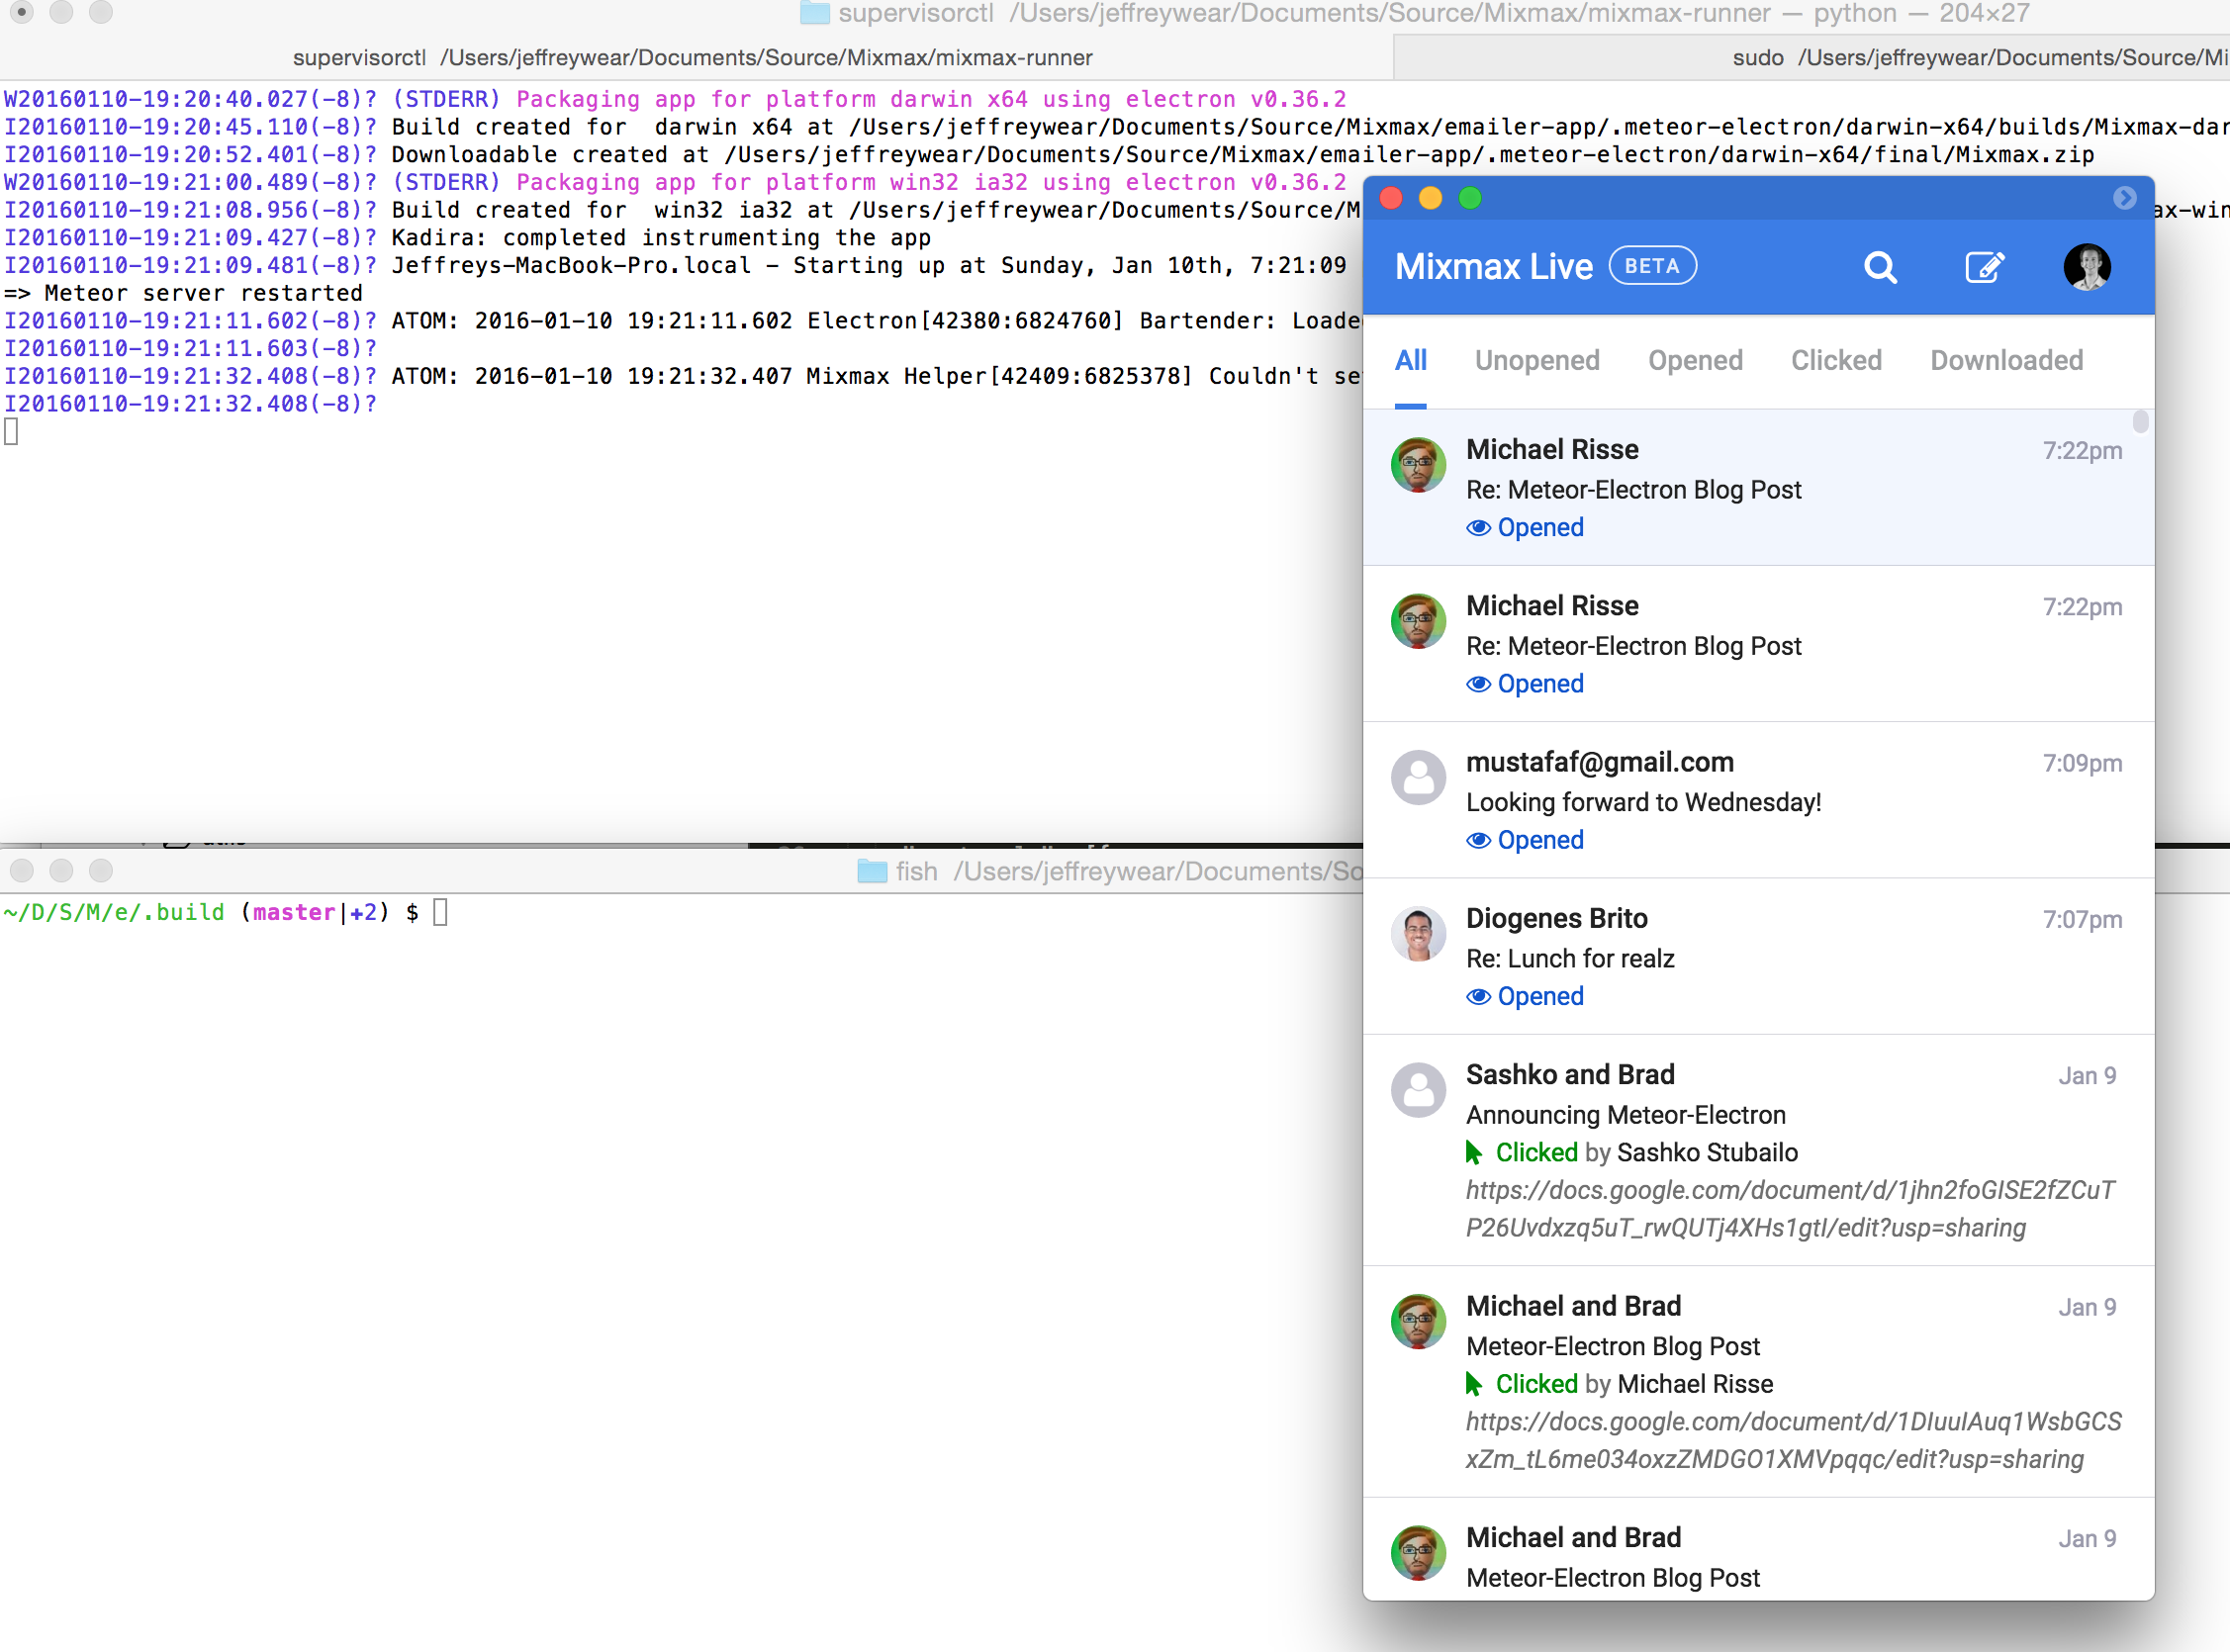Image resolution: width=2230 pixels, height=1652 pixels.
Task: Click the arrow icon in Mixmax titlebar
Action: point(2124,198)
